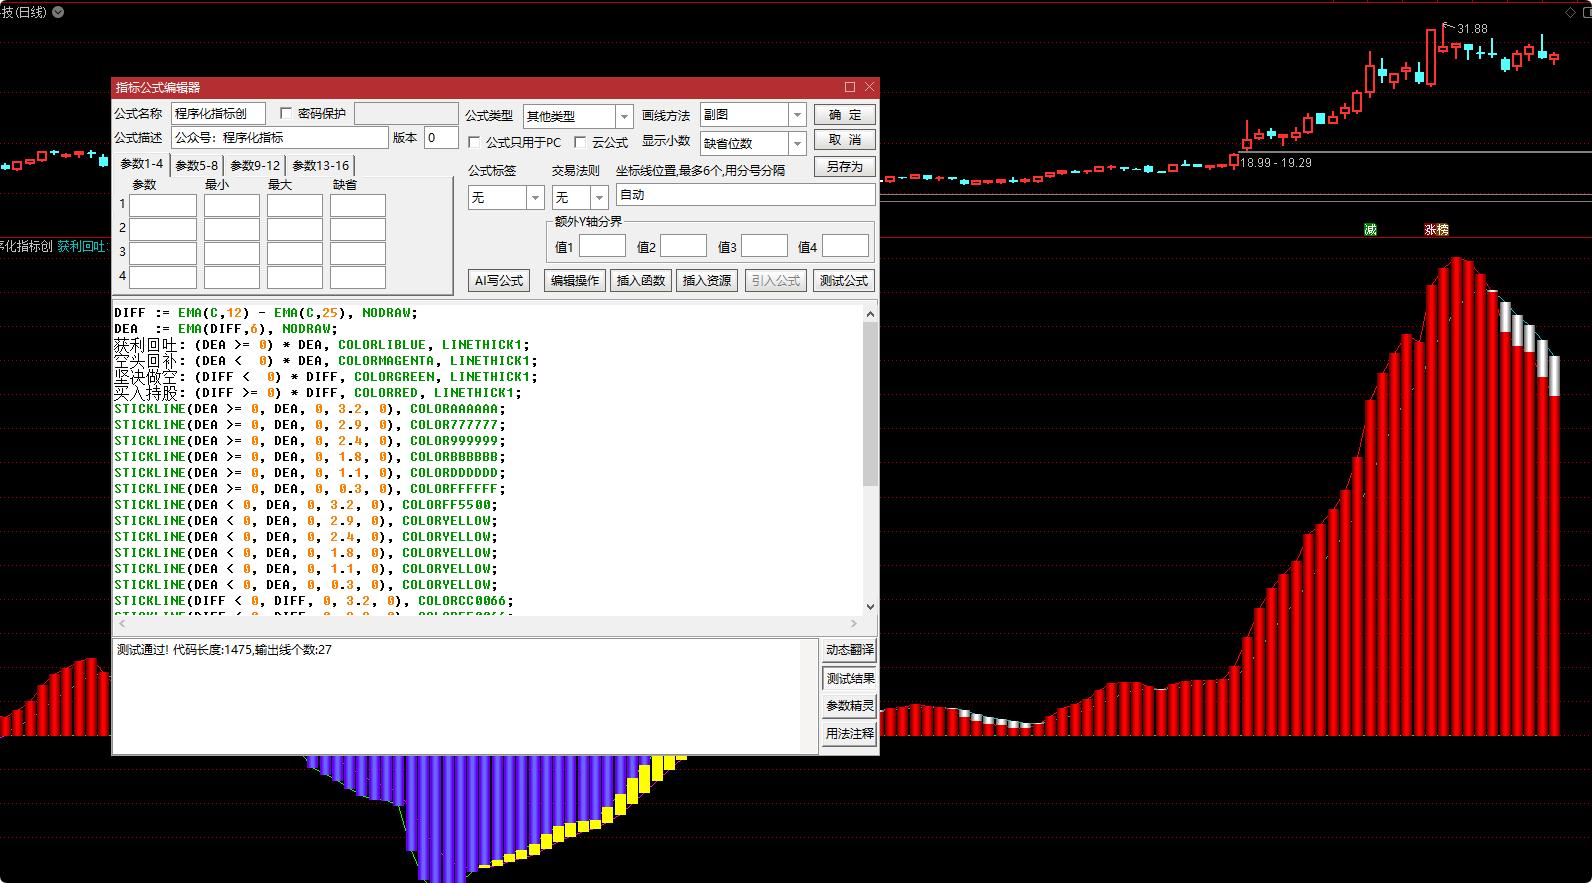Toggle the 公式只用于PC checkbox

(474, 143)
